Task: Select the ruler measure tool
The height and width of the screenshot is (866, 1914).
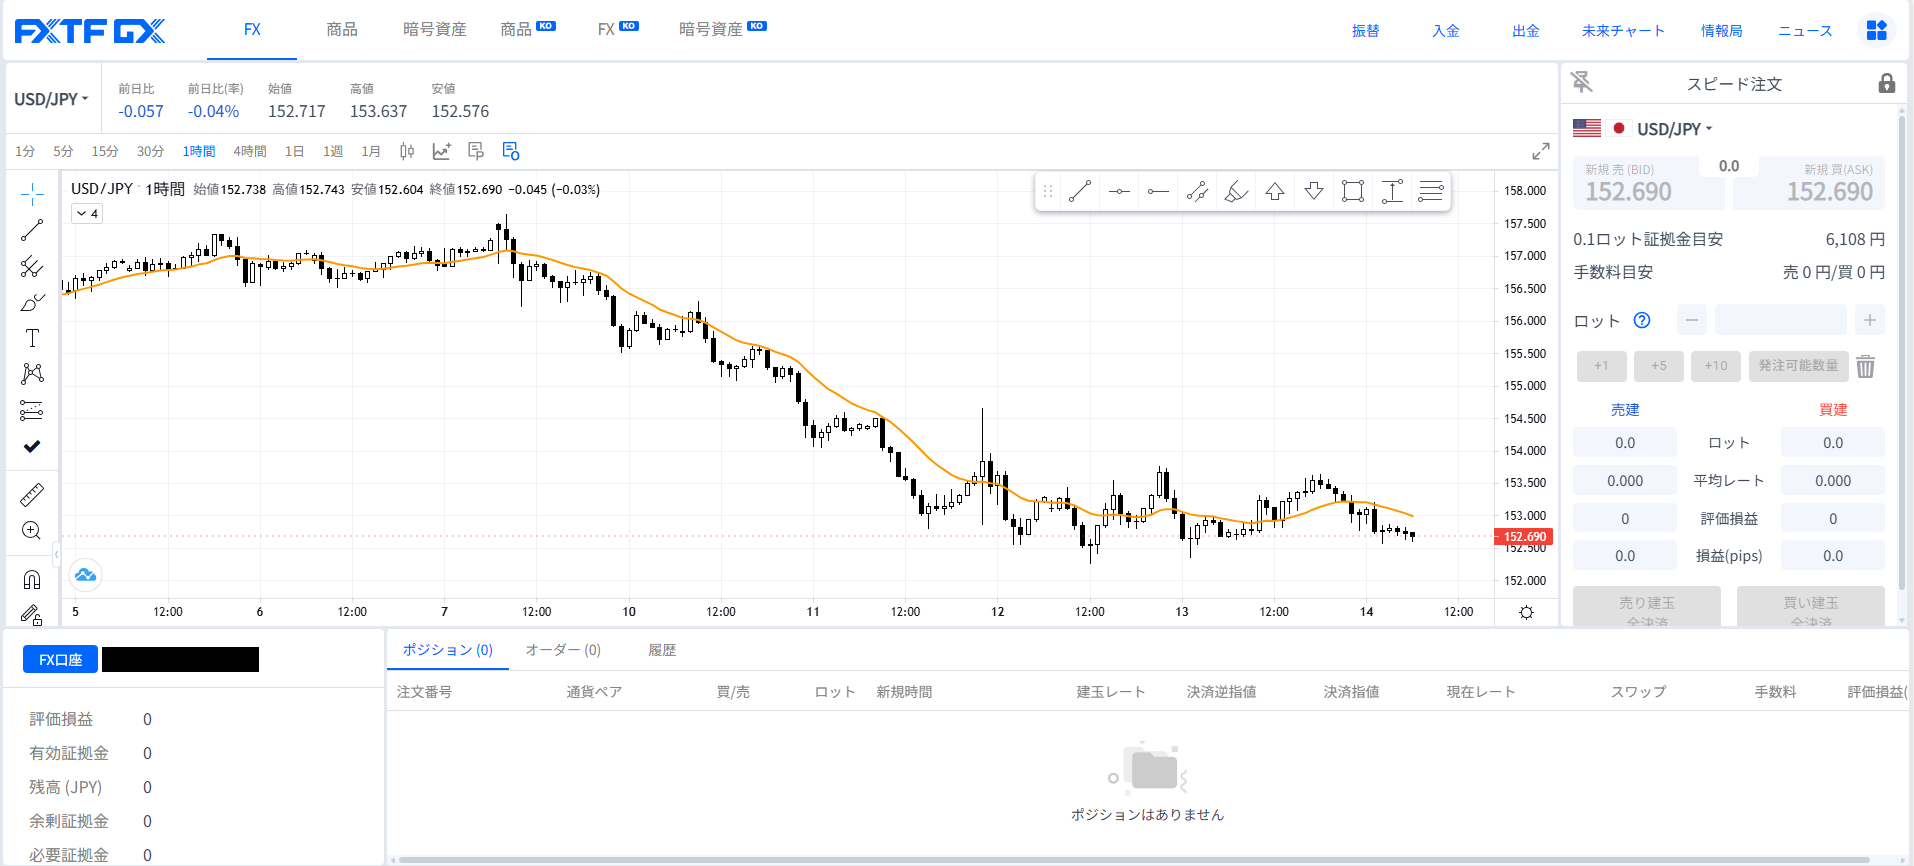Action: (x=32, y=495)
